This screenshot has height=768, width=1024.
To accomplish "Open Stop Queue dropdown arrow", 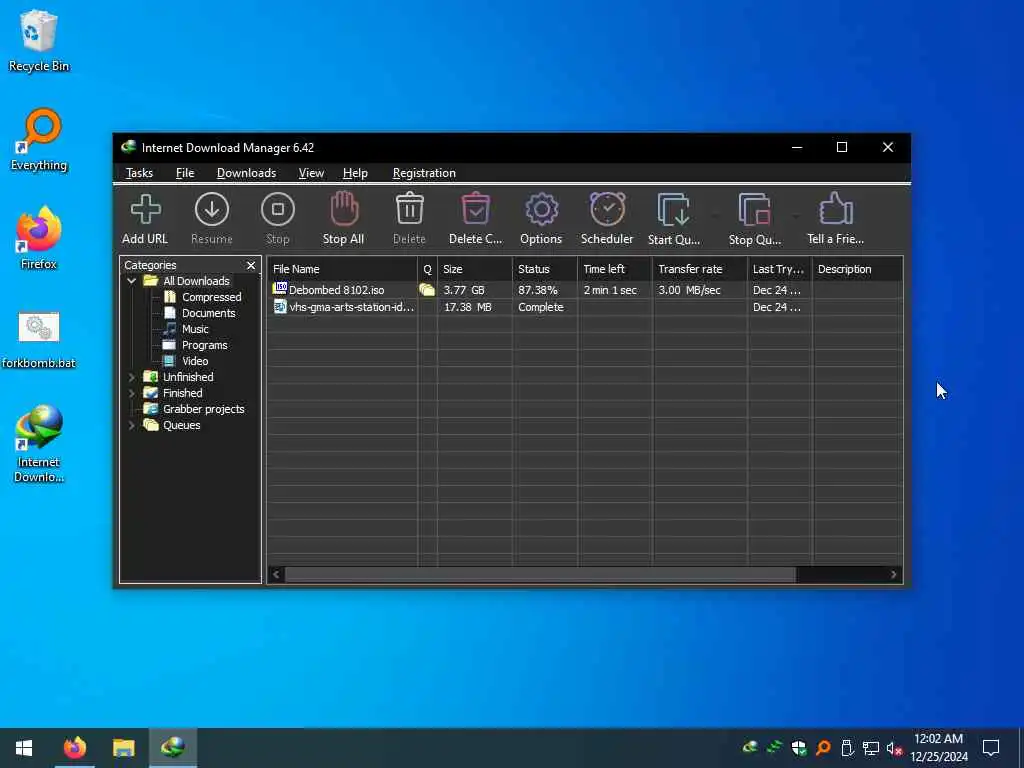I will point(795,216).
